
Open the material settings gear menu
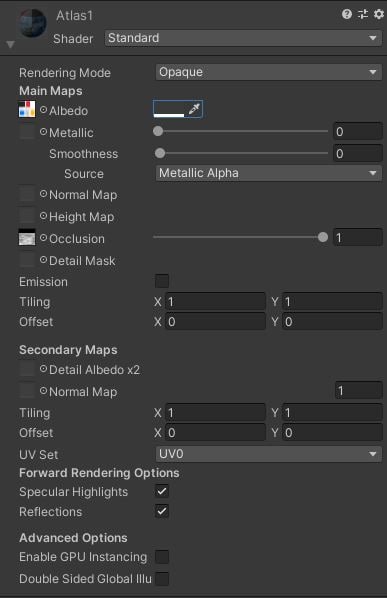(379, 14)
